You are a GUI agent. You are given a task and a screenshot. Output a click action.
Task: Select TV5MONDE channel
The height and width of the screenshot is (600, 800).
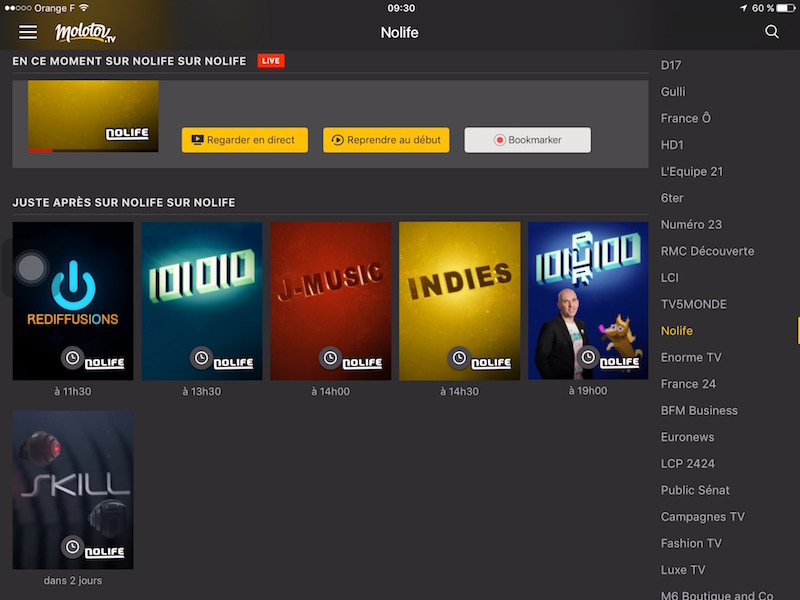point(693,304)
